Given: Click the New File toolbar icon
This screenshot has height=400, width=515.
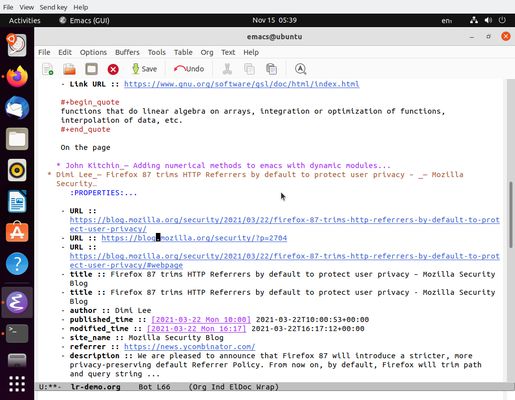Looking at the screenshot, I should pyautogui.click(x=48, y=69).
